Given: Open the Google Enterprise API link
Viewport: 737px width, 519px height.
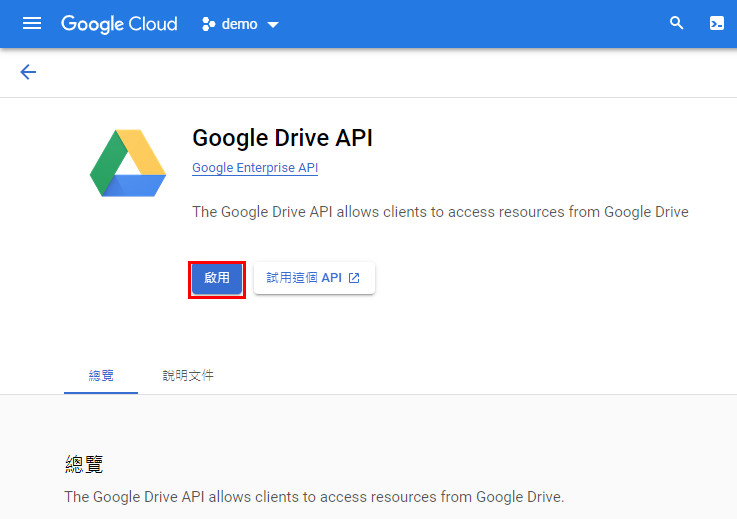Looking at the screenshot, I should 255,168.
